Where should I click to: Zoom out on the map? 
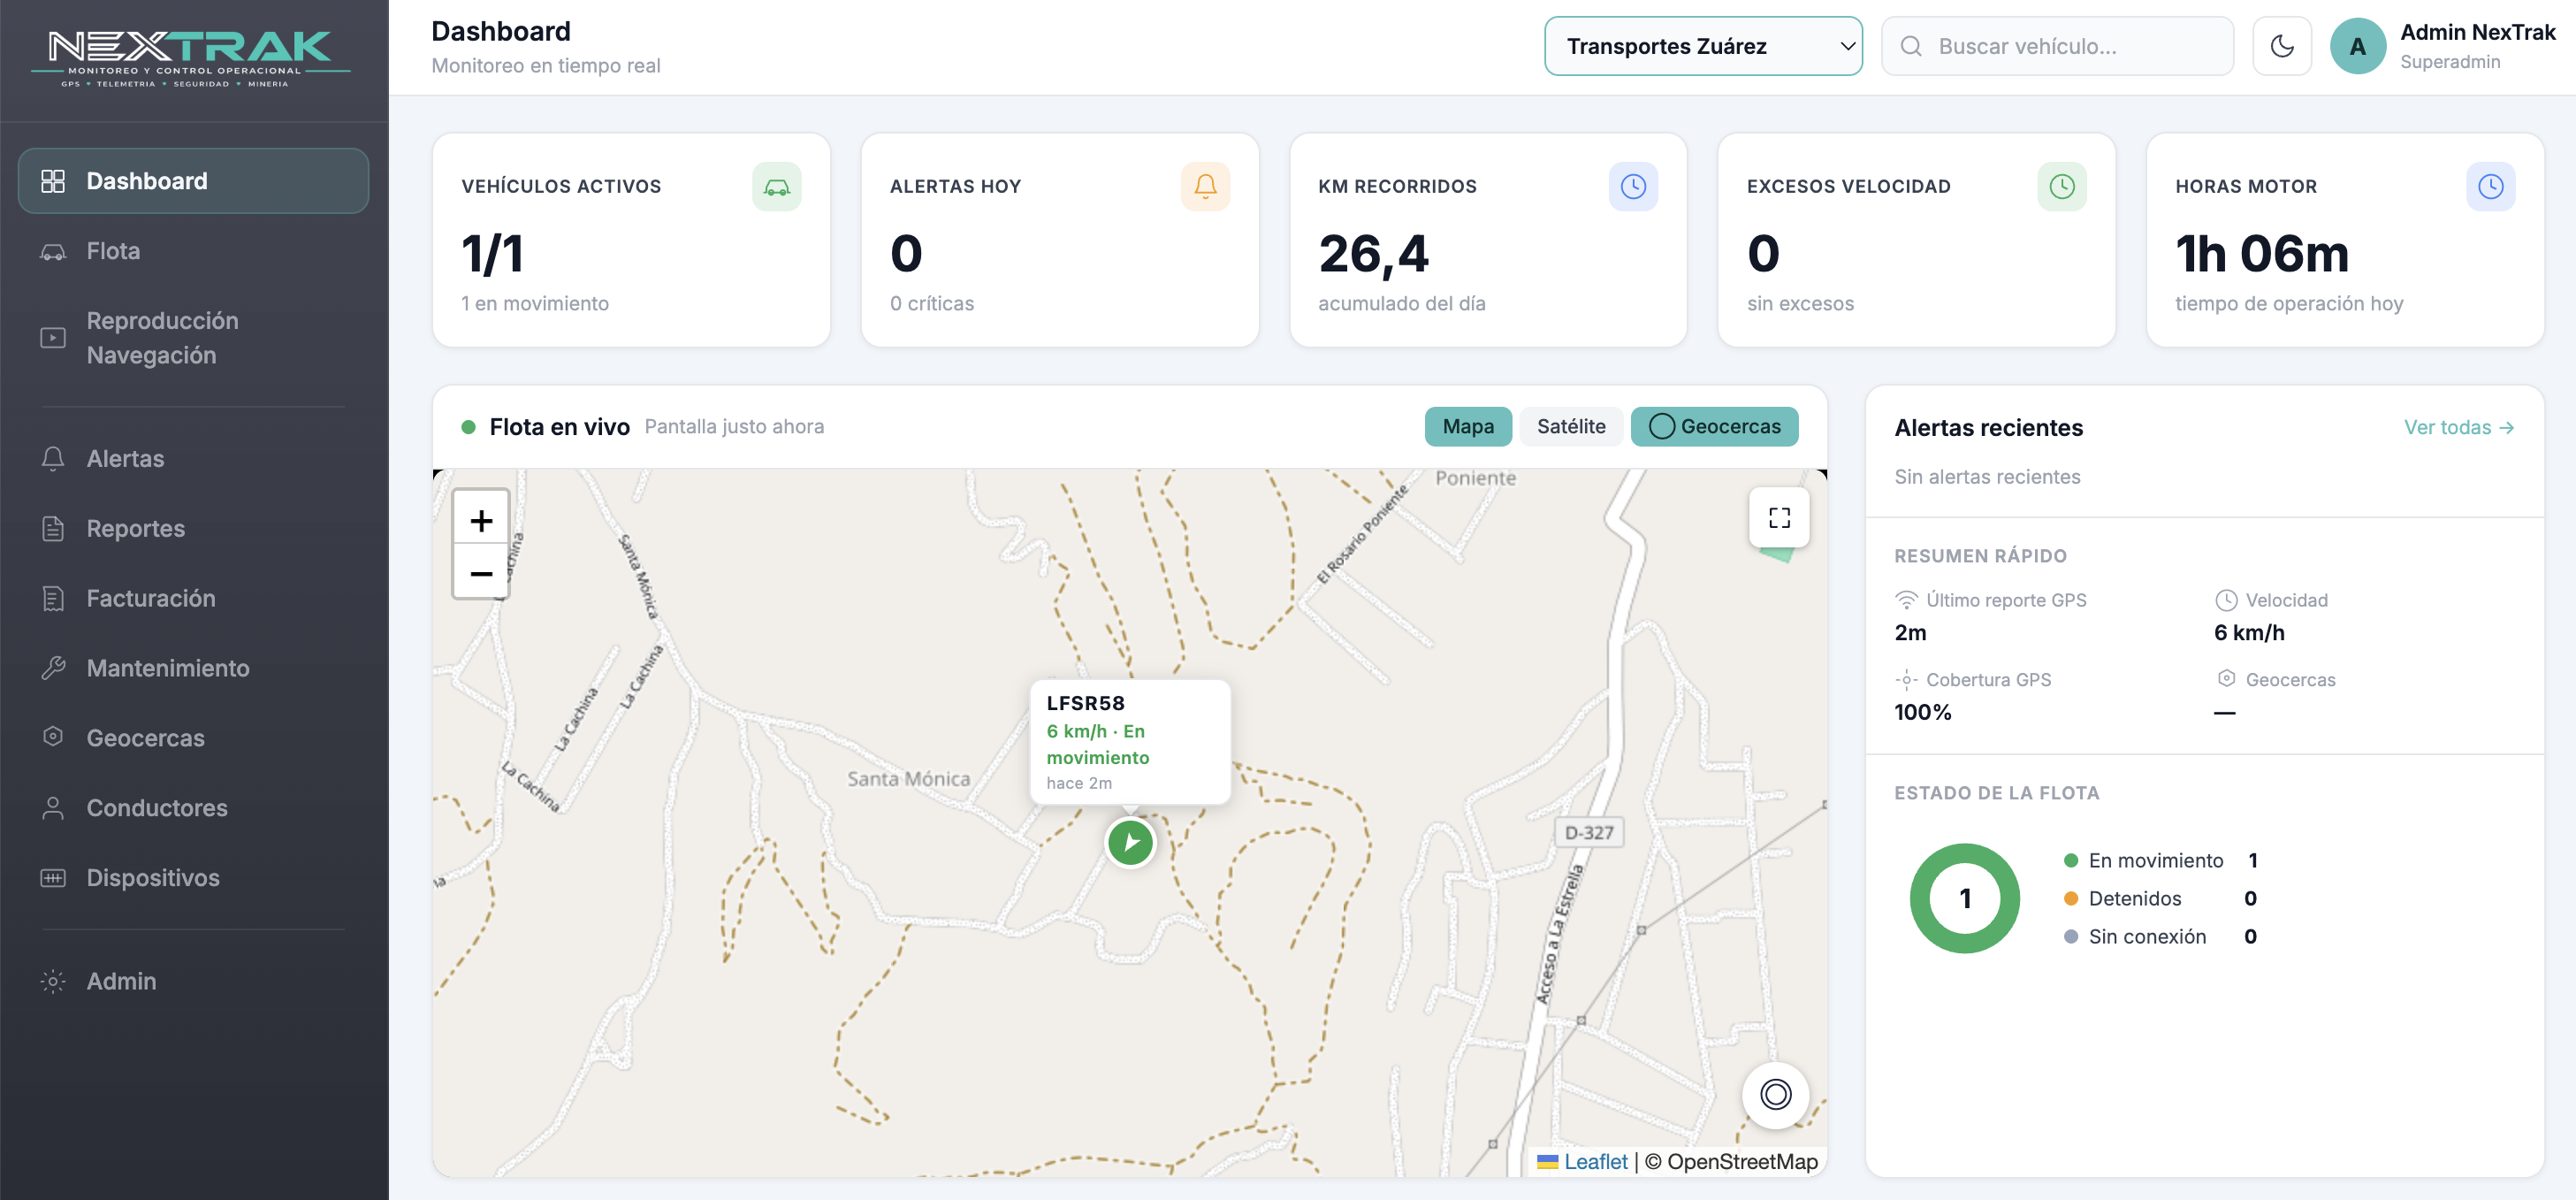tap(481, 573)
